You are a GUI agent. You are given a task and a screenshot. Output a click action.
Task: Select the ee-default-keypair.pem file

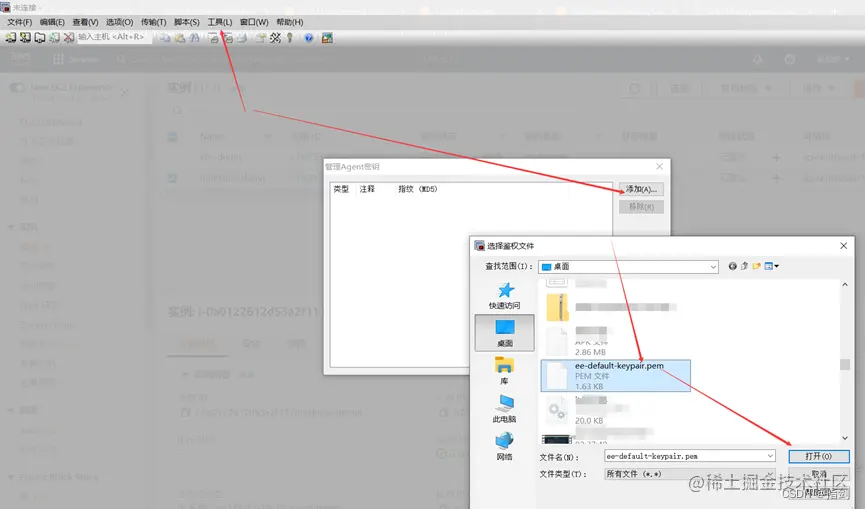(x=615, y=376)
